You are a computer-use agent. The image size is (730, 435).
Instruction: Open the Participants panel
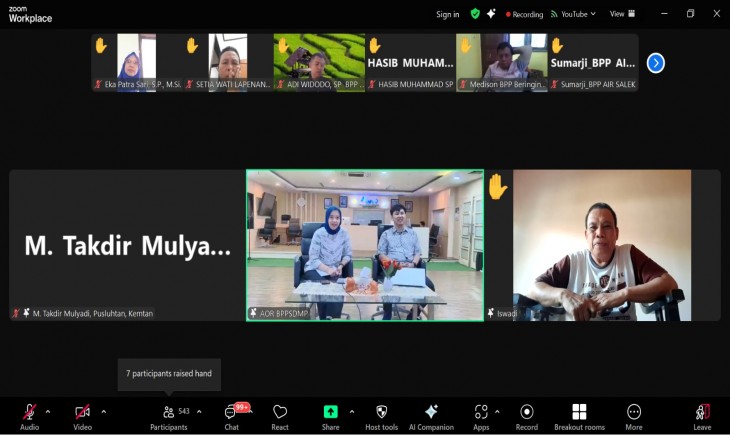tap(169, 416)
